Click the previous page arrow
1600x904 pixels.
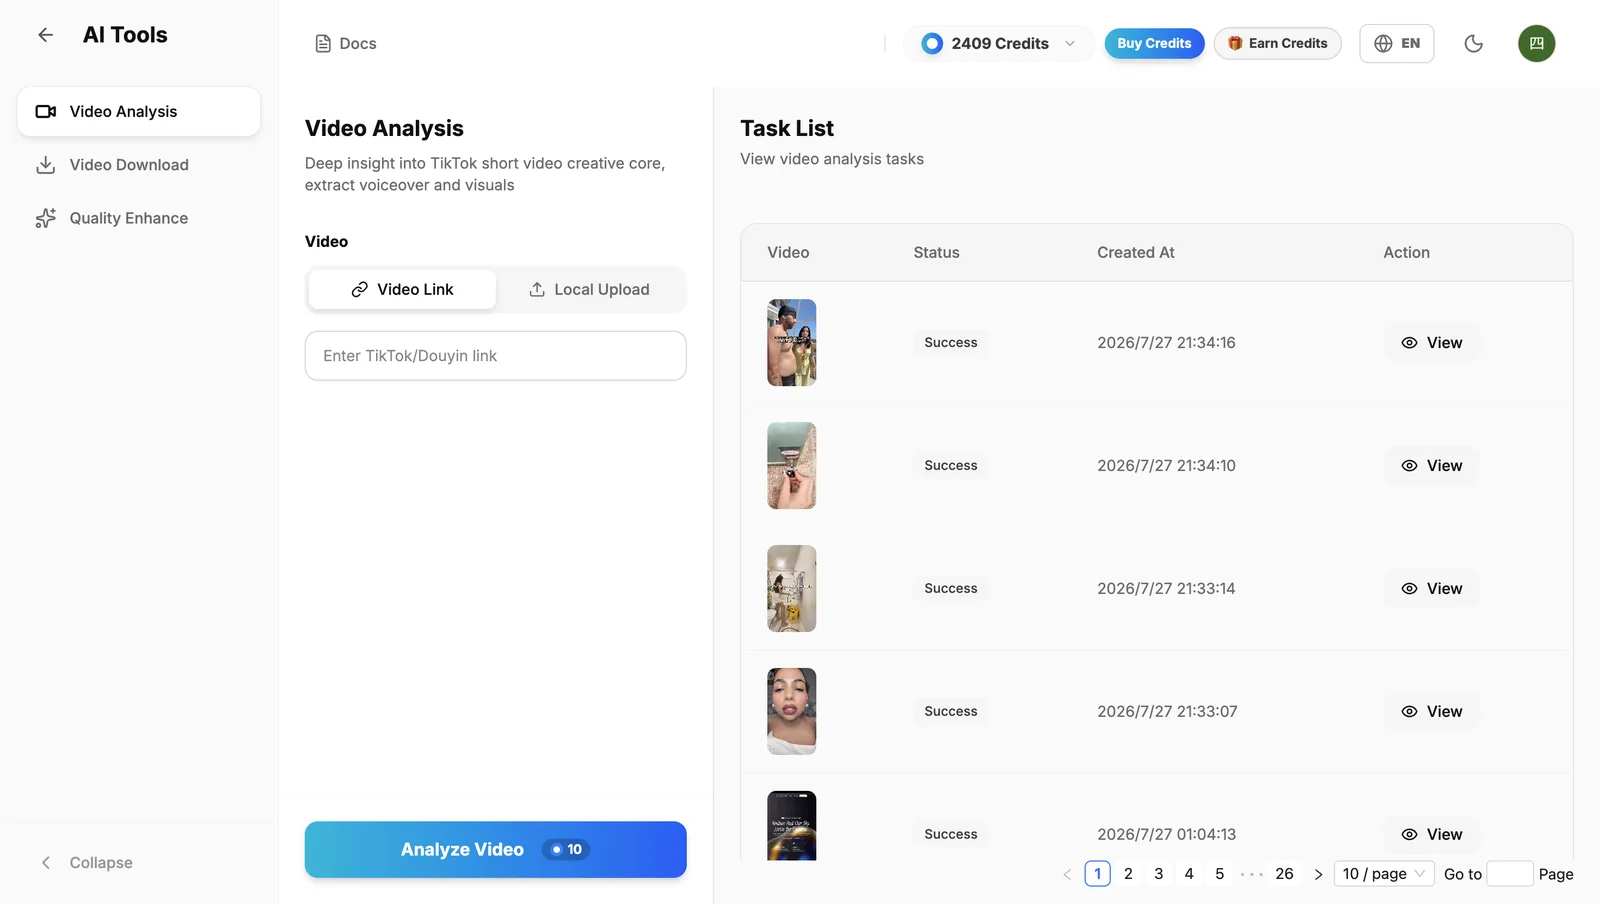pyautogui.click(x=1067, y=874)
